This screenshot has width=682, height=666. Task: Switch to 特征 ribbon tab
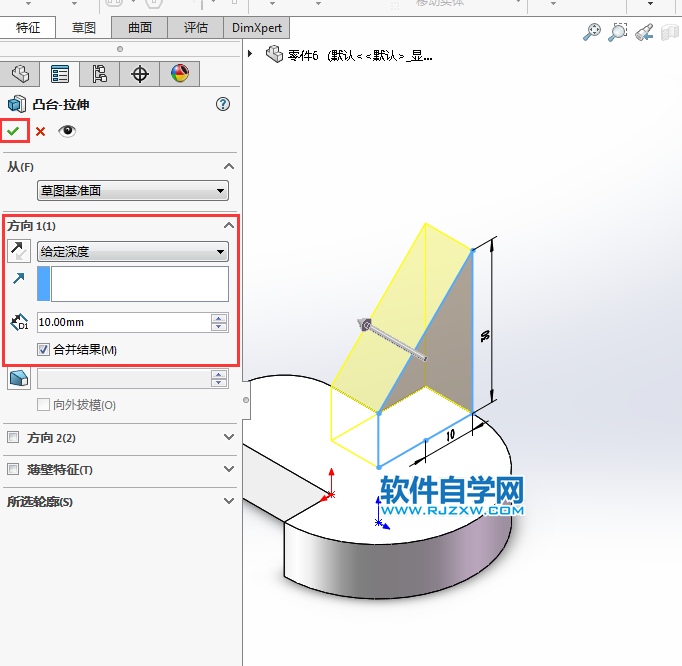click(27, 28)
